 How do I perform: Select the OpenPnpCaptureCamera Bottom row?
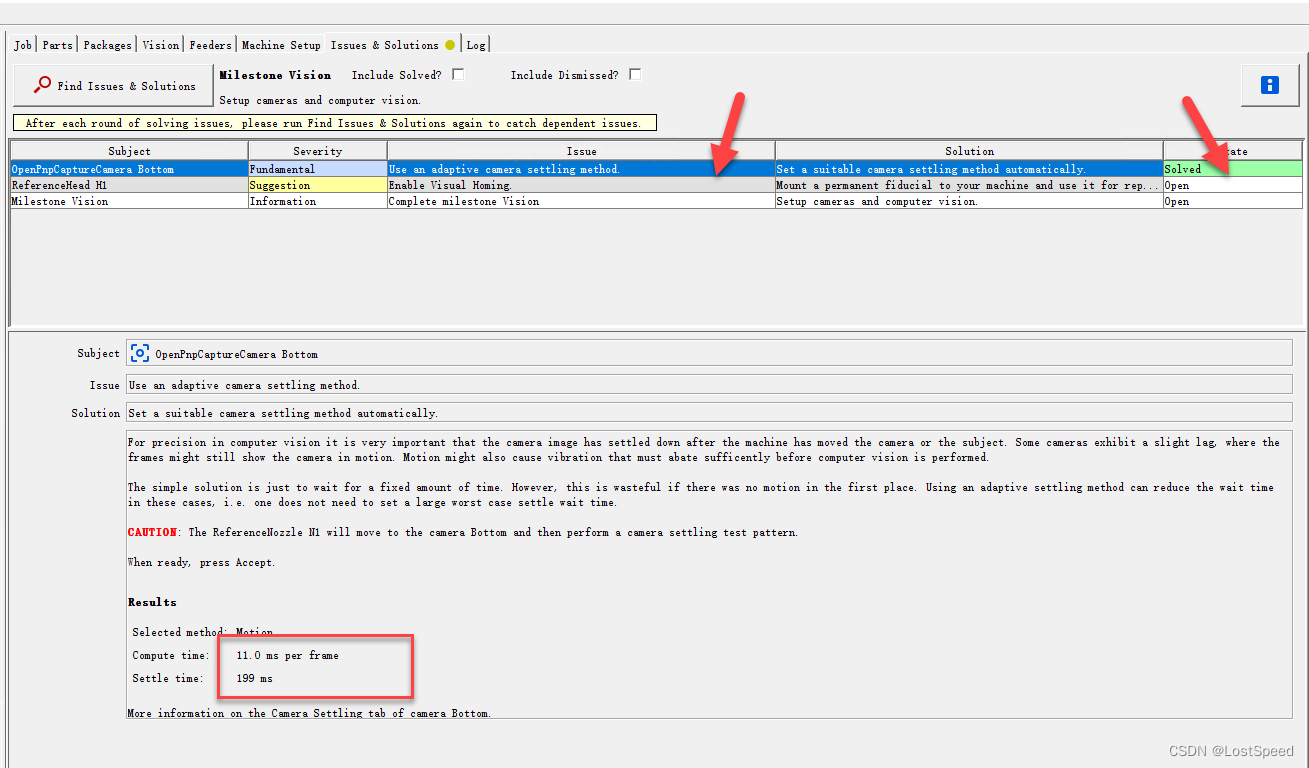(656, 169)
